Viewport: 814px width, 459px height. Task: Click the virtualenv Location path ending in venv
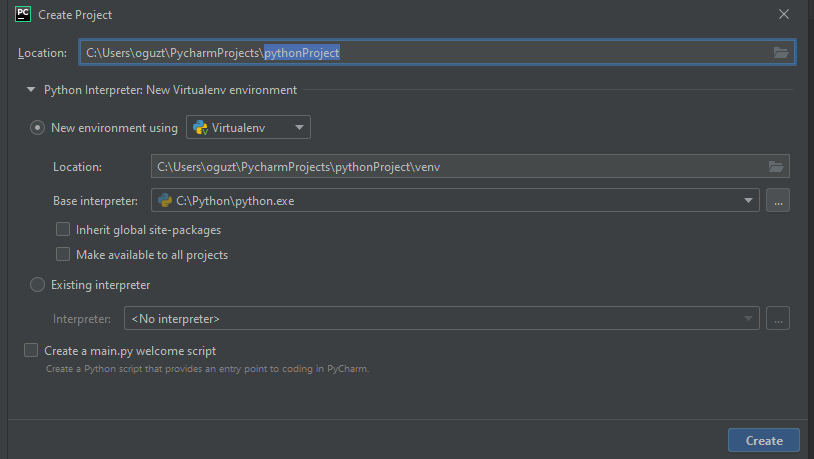[470, 166]
